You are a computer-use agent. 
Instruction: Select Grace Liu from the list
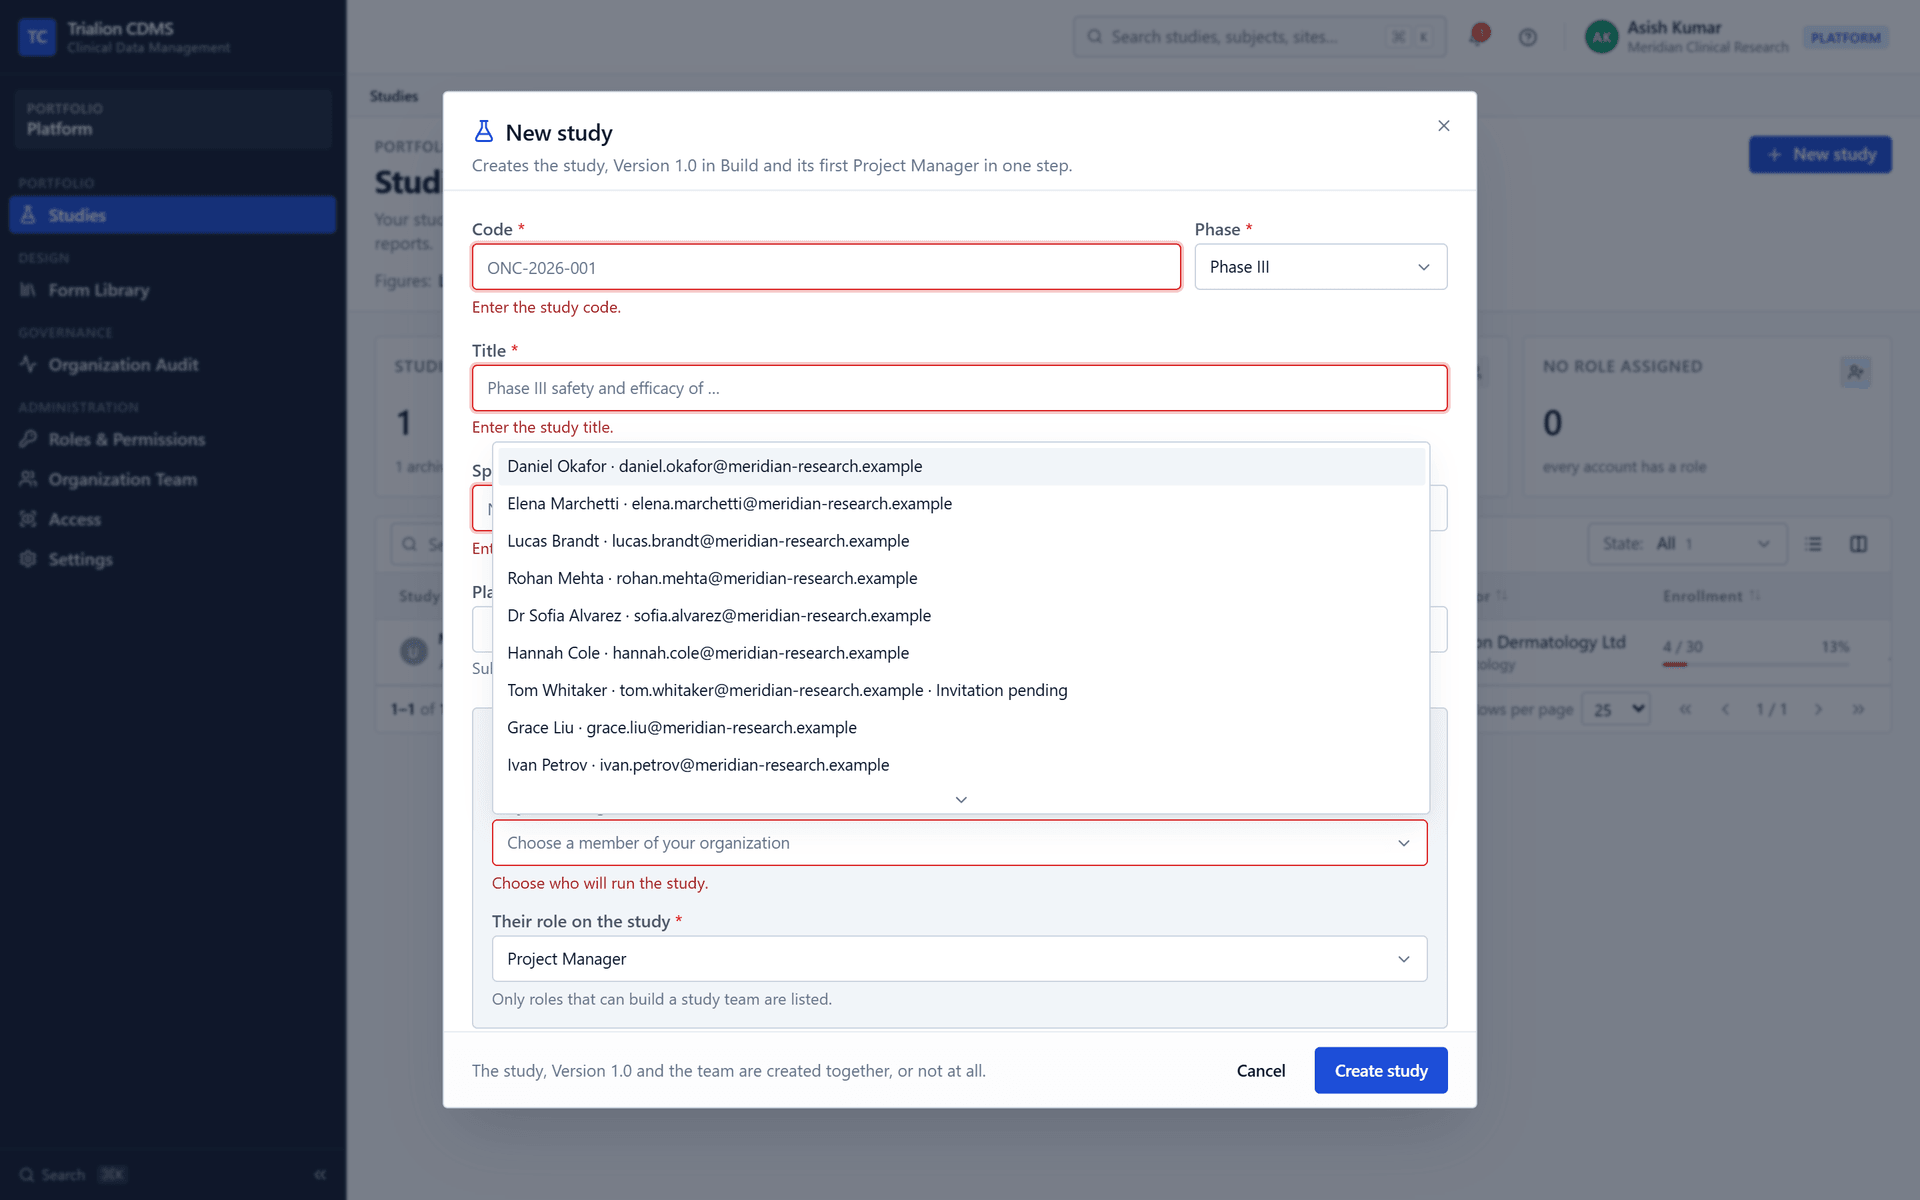(961, 728)
